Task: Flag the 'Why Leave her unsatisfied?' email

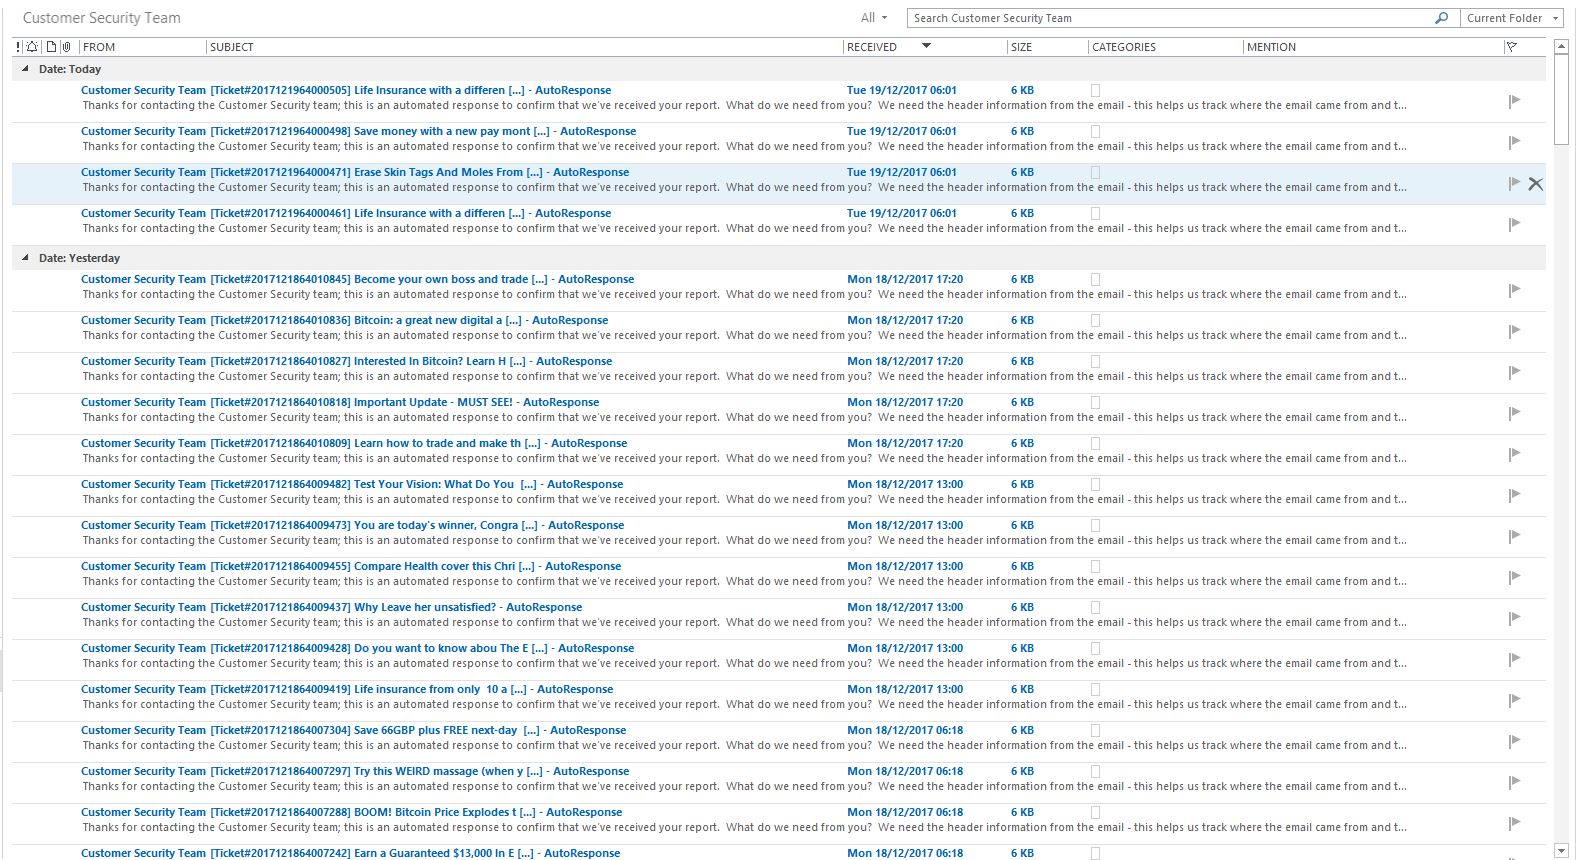Action: click(1514, 618)
